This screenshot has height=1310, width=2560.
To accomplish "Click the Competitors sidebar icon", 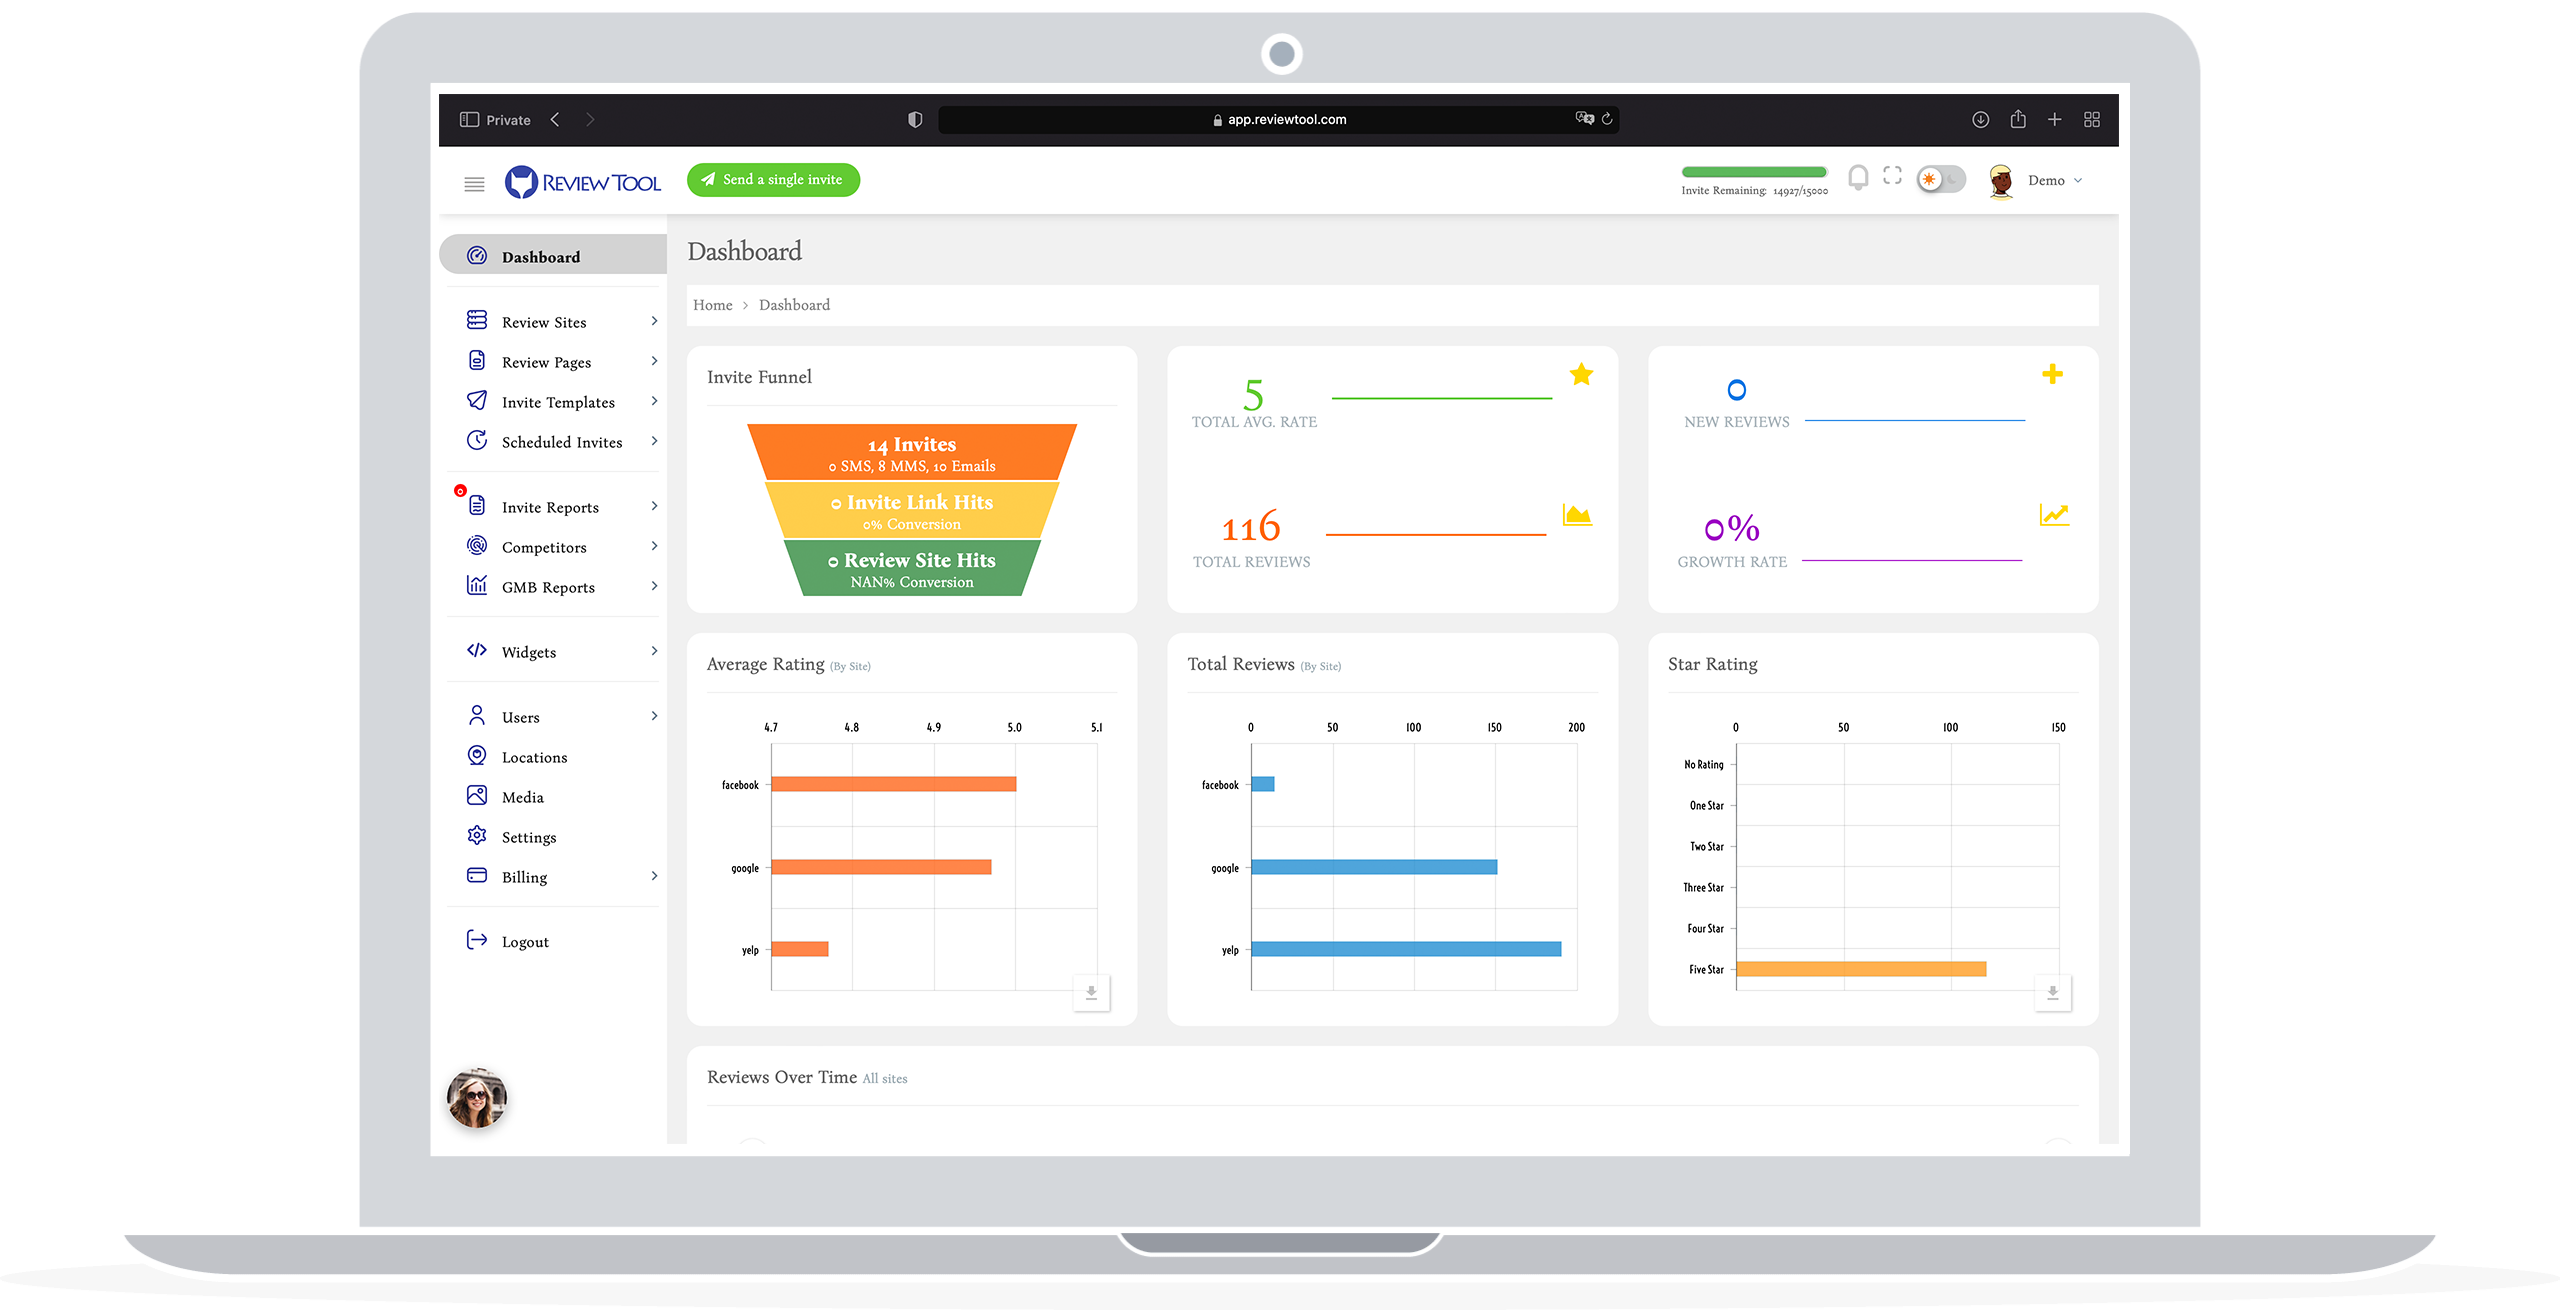I will click(x=476, y=546).
